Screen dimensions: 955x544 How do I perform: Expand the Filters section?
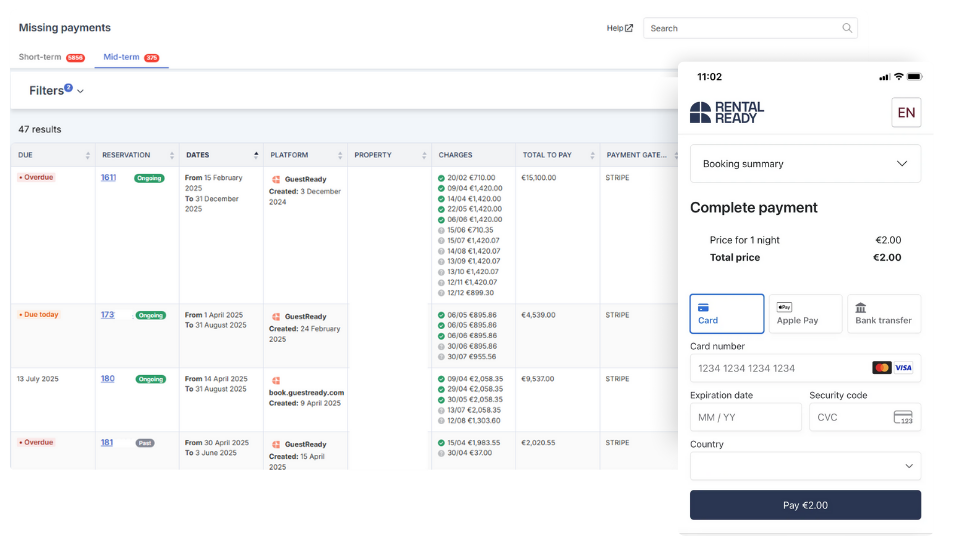coord(56,91)
